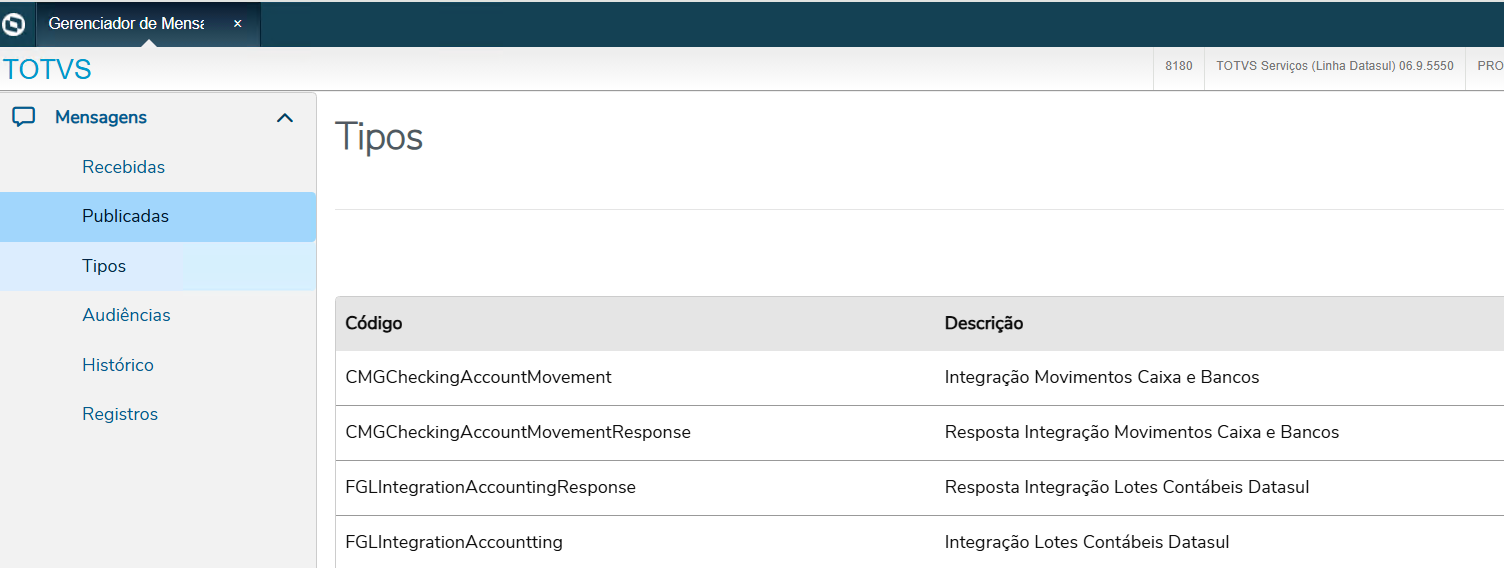Click the TOTVS logo icon in top bar
Viewport: 1504px width, 568px height.
tap(14, 24)
